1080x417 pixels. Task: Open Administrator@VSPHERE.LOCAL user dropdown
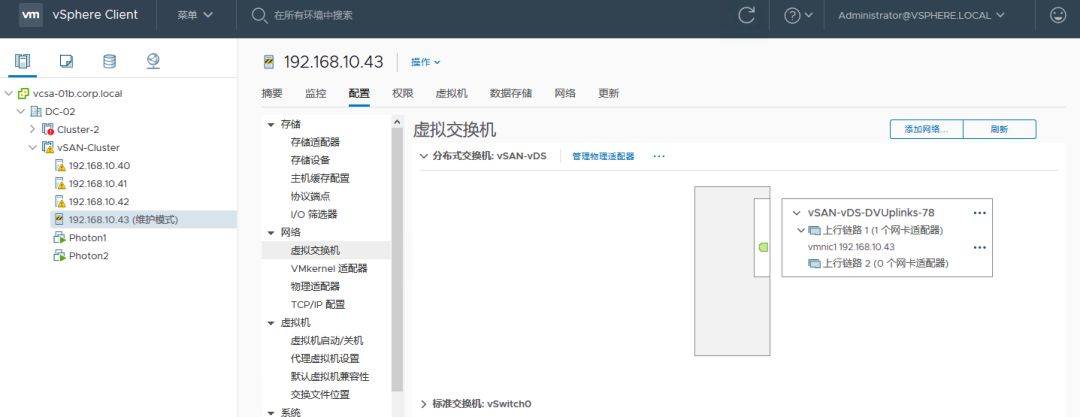[921, 15]
